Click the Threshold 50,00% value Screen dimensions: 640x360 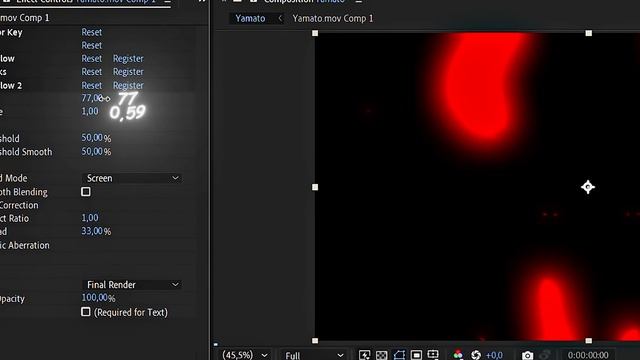[96, 138]
